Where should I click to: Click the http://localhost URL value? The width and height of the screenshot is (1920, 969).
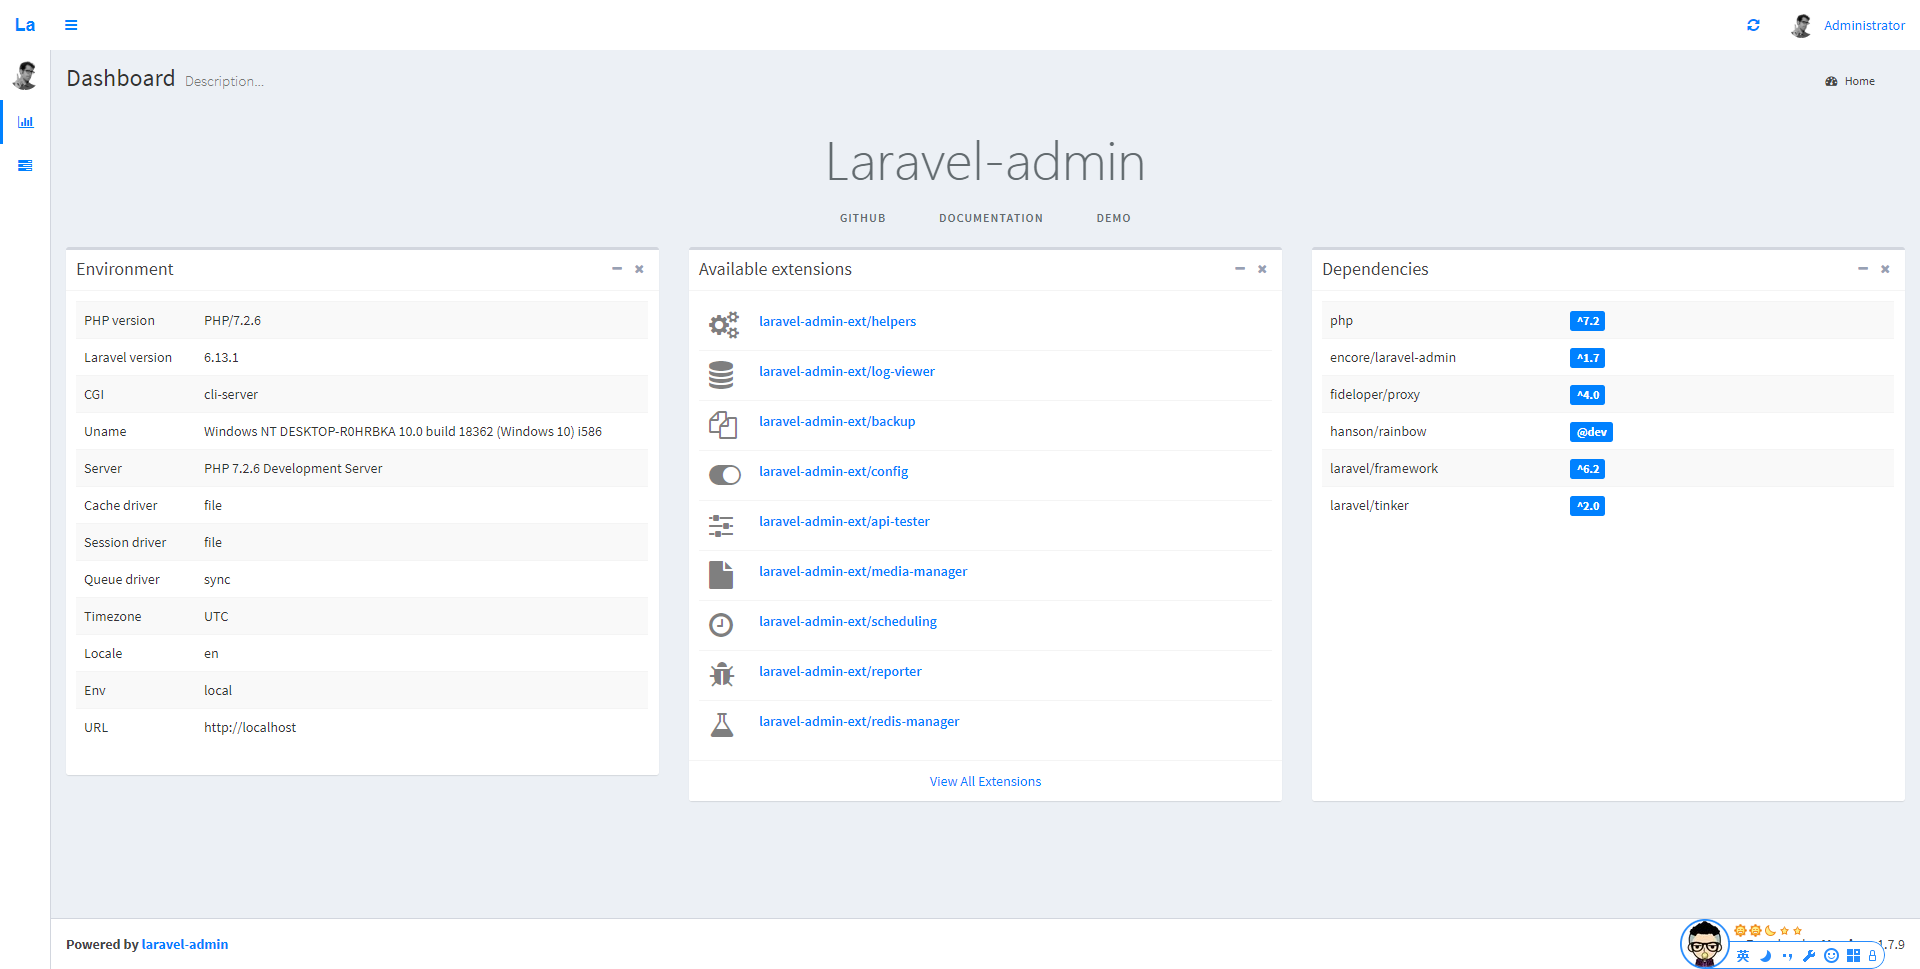click(250, 728)
